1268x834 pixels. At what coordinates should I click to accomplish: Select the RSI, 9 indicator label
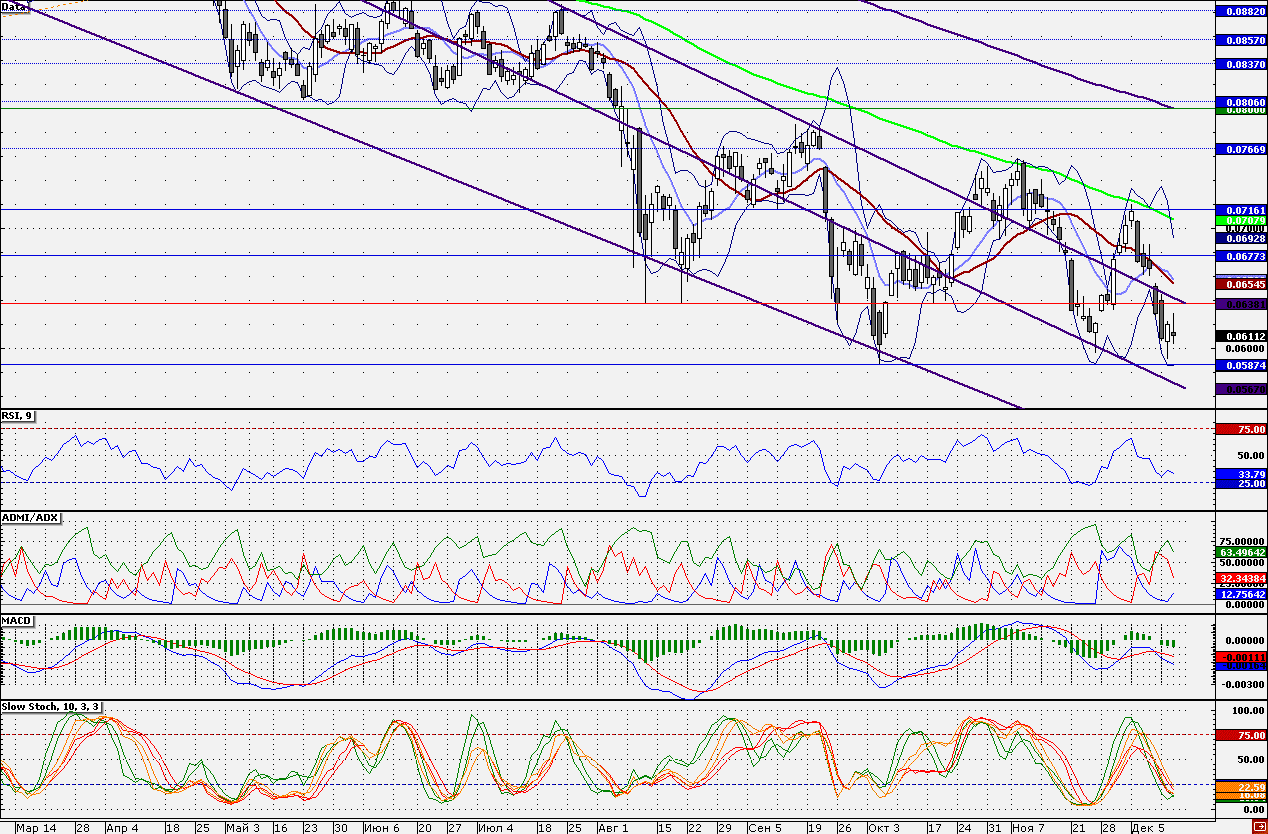[x=17, y=415]
